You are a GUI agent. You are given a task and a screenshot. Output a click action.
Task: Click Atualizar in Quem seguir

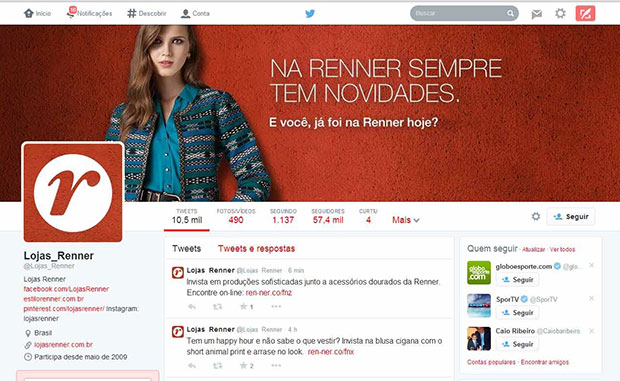(x=533, y=249)
